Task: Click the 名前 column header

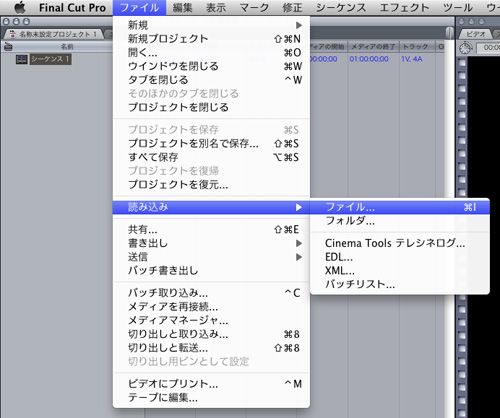Action: [x=67, y=47]
